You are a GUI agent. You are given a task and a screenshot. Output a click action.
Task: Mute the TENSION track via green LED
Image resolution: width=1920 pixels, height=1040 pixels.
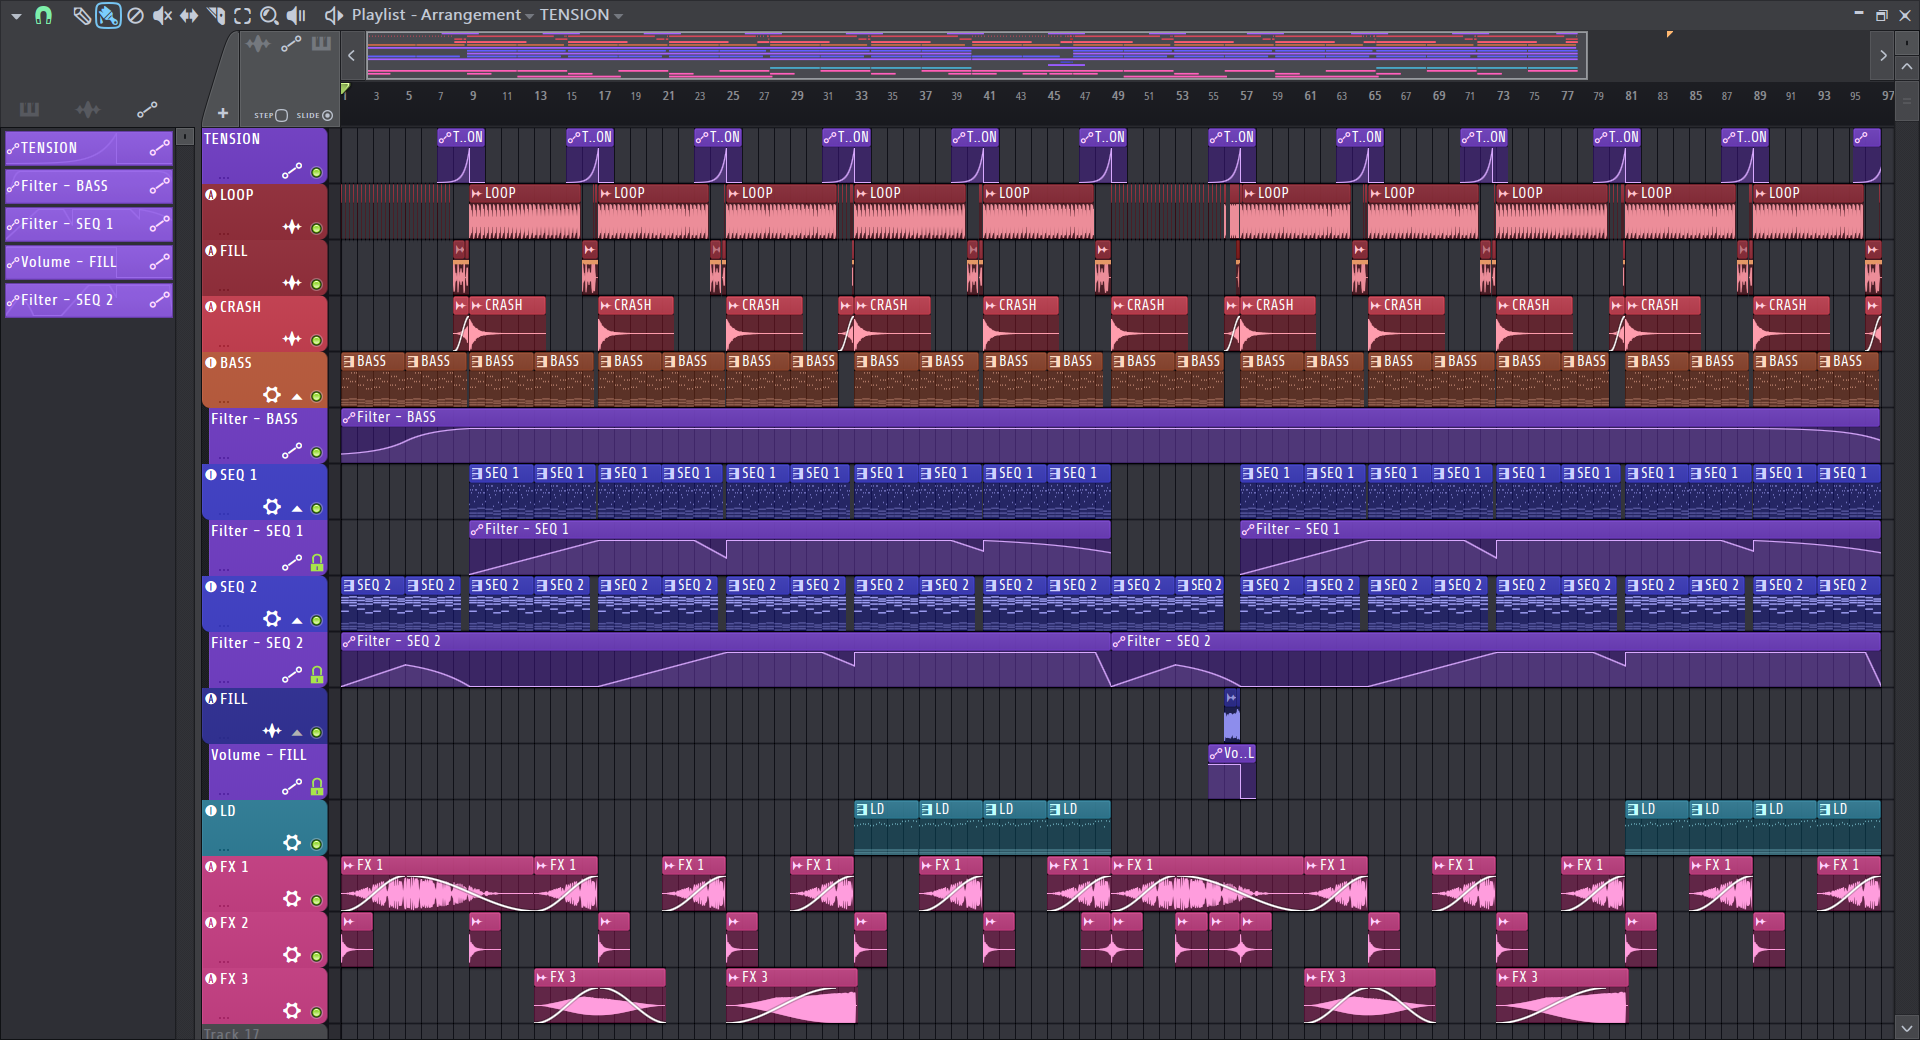(317, 172)
